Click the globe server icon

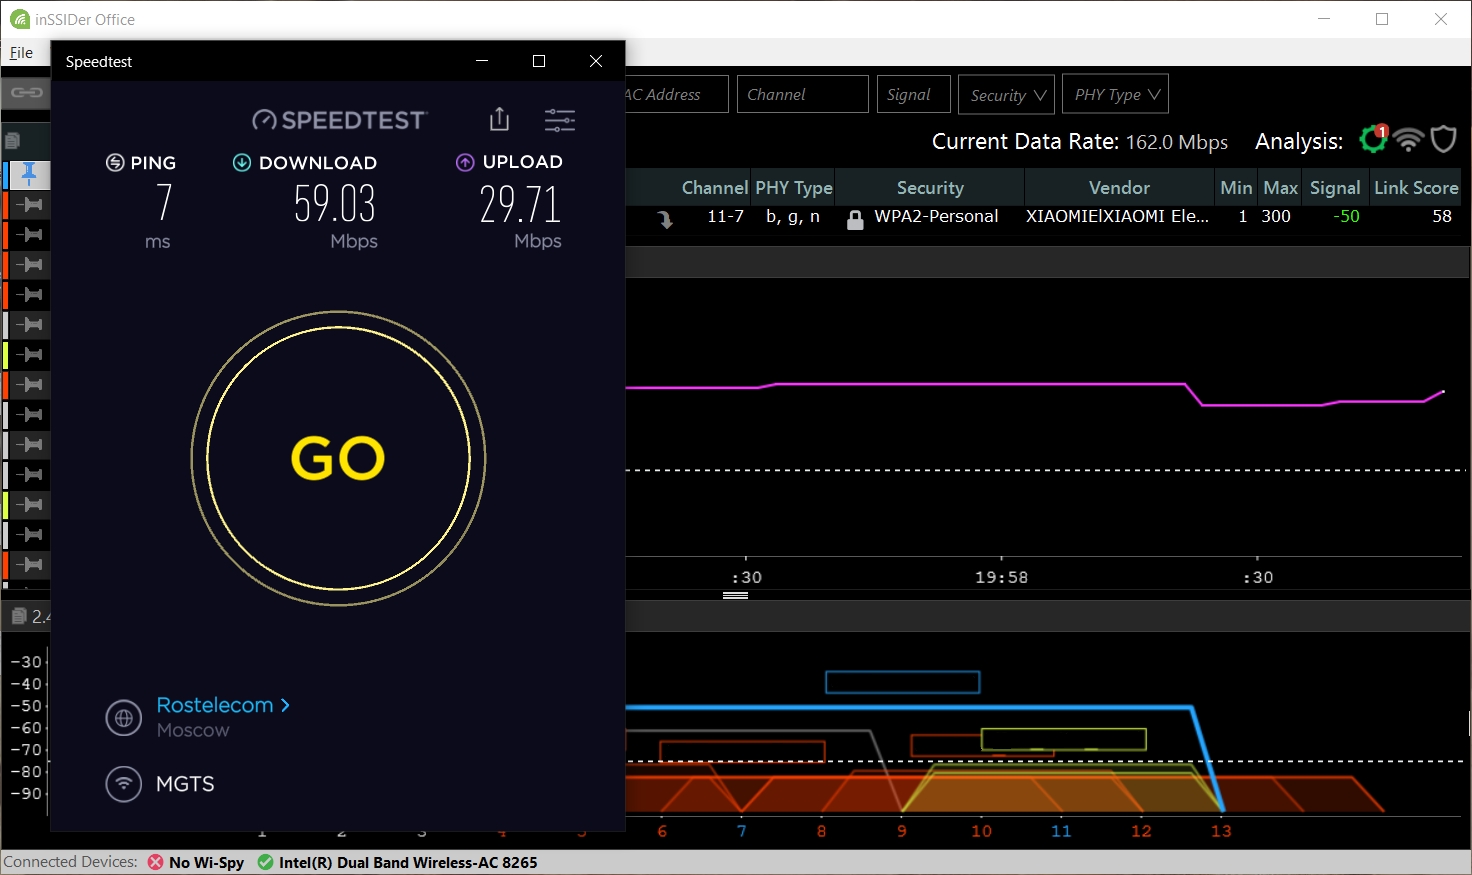coord(124,718)
